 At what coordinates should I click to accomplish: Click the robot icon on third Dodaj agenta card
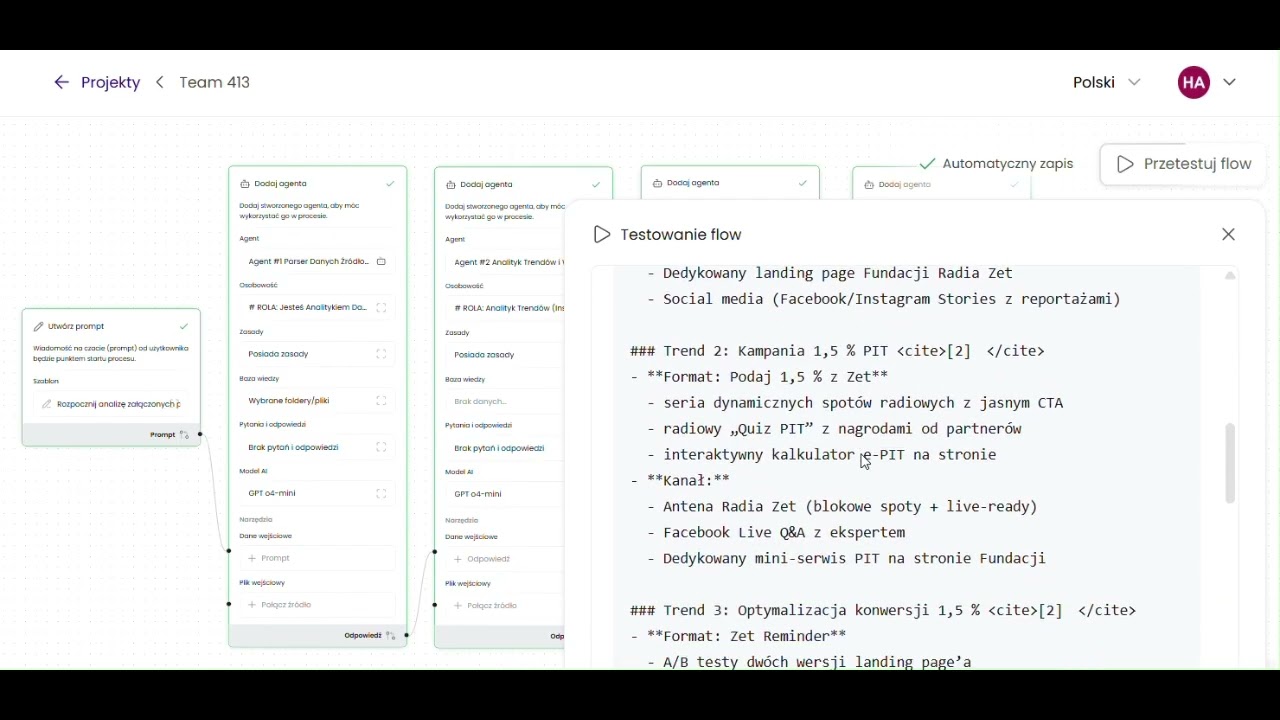pyautogui.click(x=657, y=184)
